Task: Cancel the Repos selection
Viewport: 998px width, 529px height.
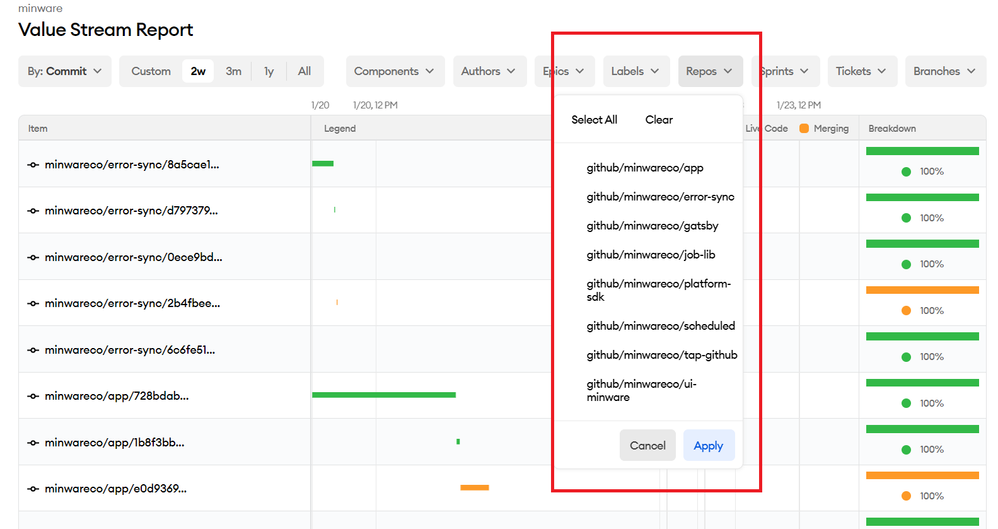Action: pos(647,446)
